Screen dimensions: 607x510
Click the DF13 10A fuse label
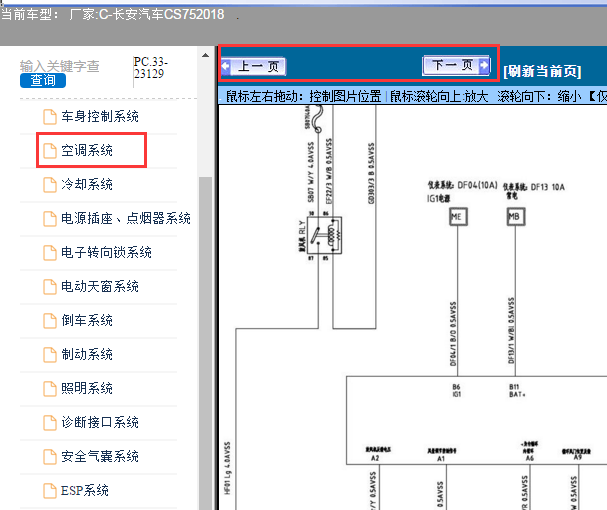pos(547,187)
